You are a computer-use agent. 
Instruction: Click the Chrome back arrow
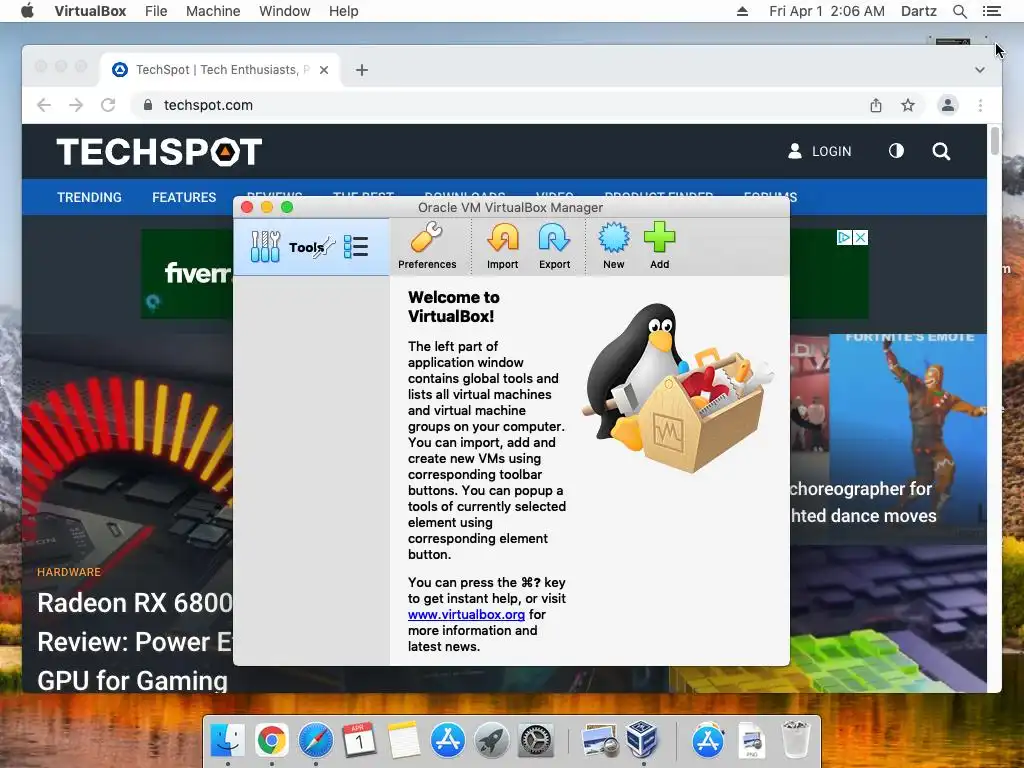(x=44, y=105)
